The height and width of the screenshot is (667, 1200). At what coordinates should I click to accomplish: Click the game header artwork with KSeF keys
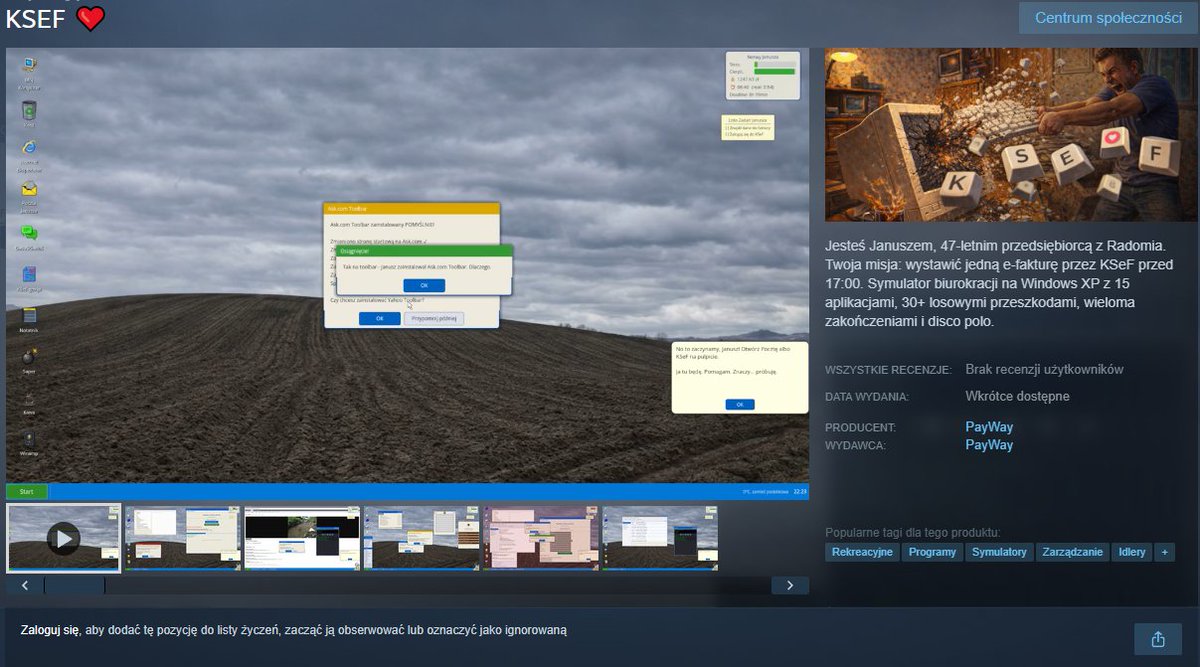pyautogui.click(x=1008, y=134)
